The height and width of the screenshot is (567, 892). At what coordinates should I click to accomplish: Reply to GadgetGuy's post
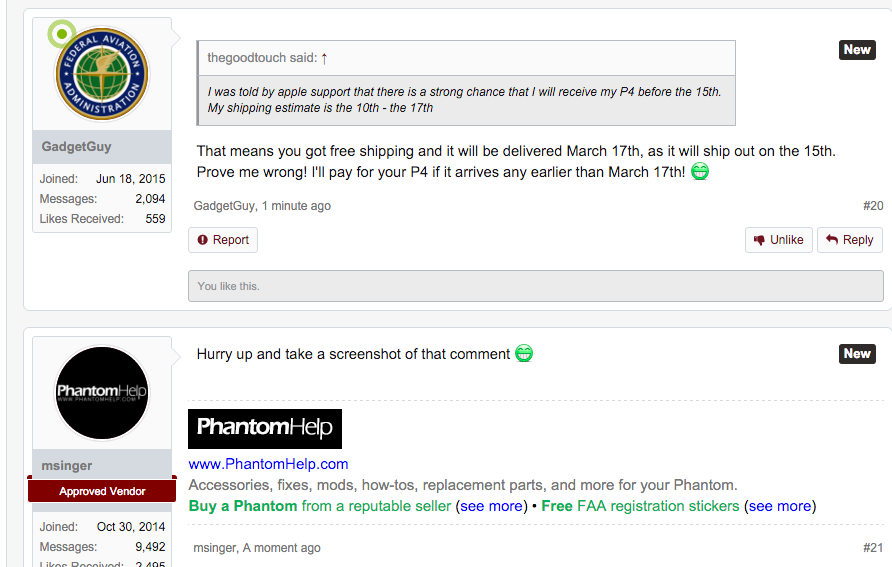pos(849,240)
